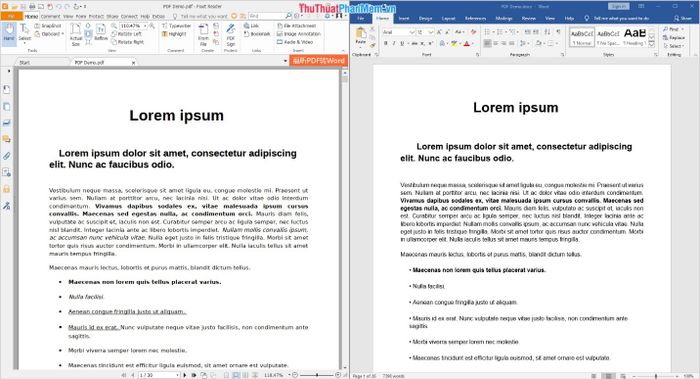The image size is (700, 379).
Task: Switch to the Protect tab in Foxit
Action: (96, 16)
